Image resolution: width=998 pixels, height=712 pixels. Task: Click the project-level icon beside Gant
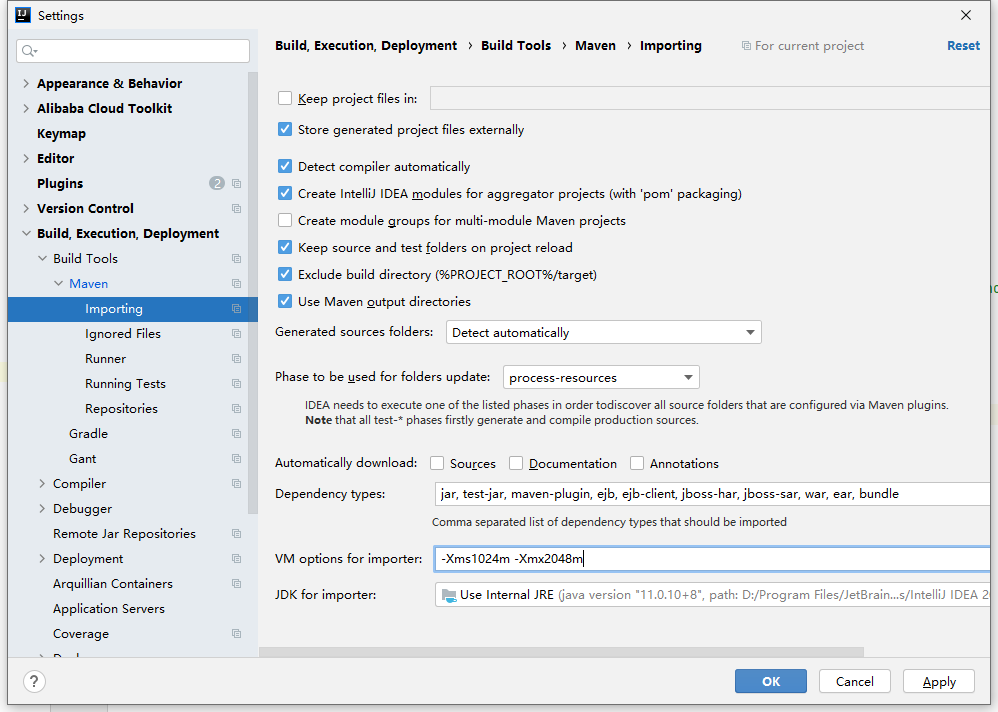coord(237,459)
